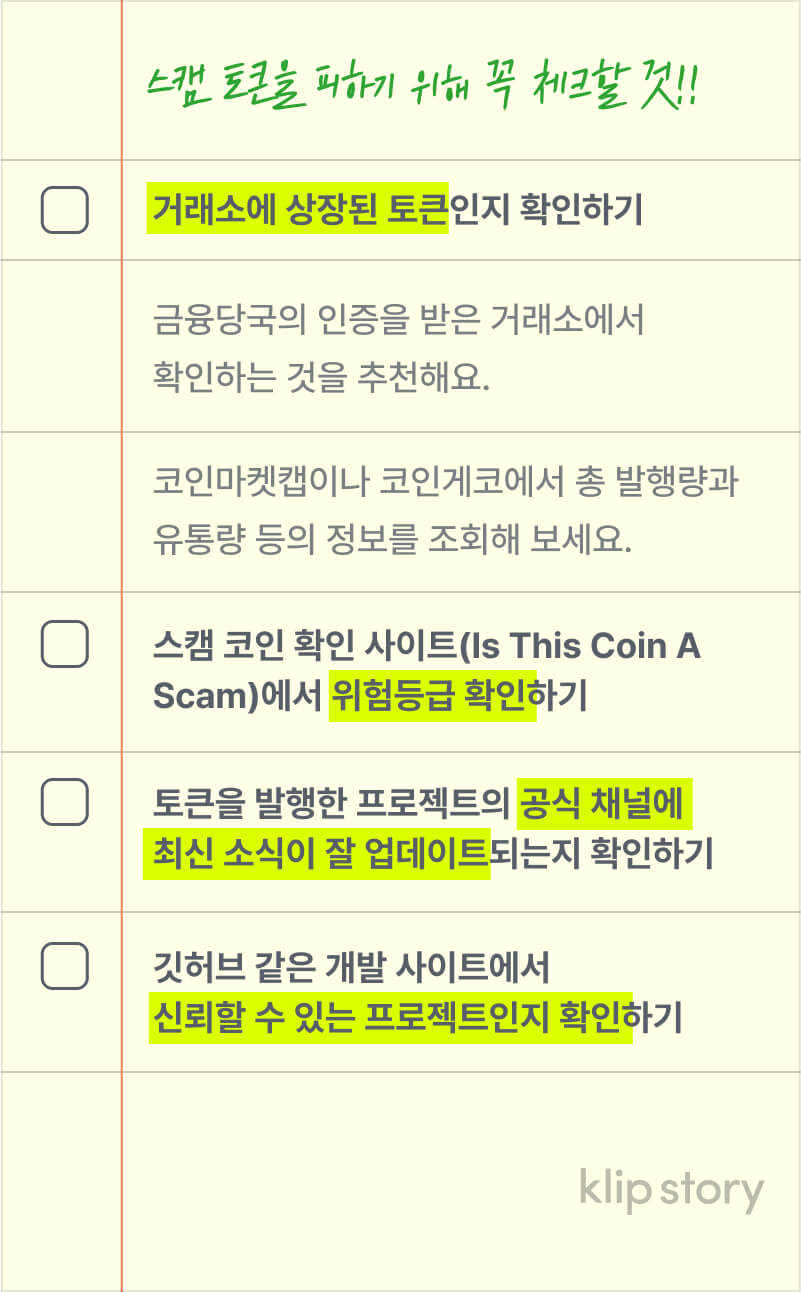Click the word Scam)에서
Screen dimensions: 801x1292
(237, 696)
